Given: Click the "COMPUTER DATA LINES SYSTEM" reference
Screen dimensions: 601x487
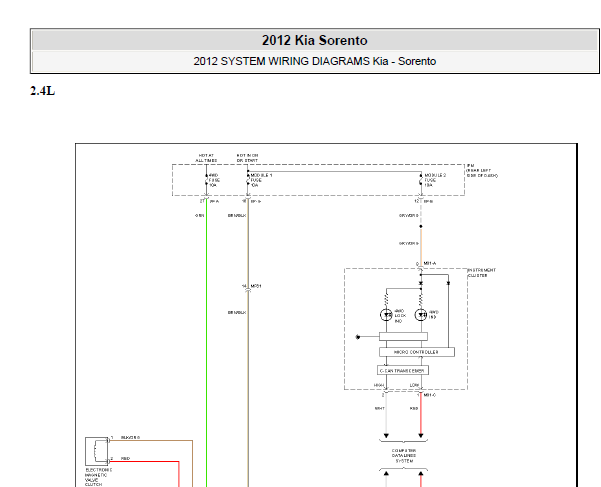Looking at the screenshot, I should 404,456.
